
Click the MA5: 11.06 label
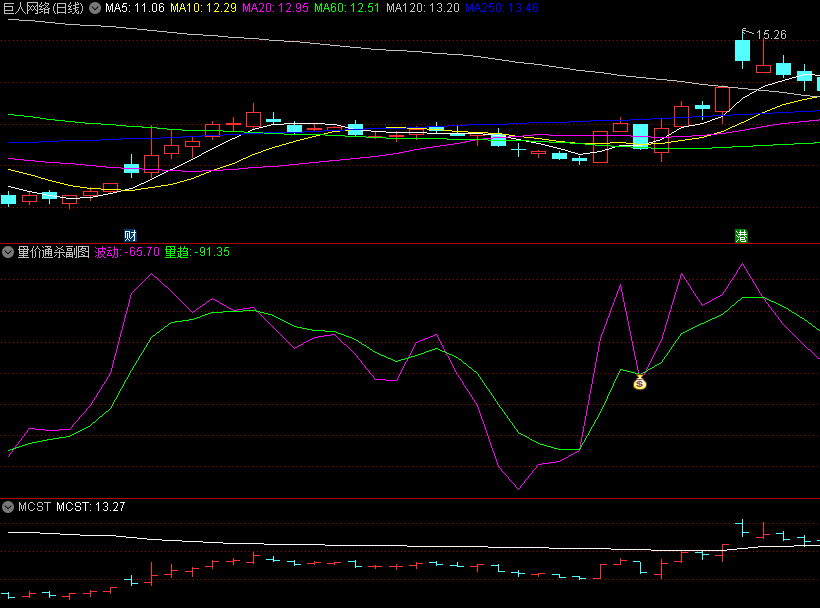(x=134, y=8)
